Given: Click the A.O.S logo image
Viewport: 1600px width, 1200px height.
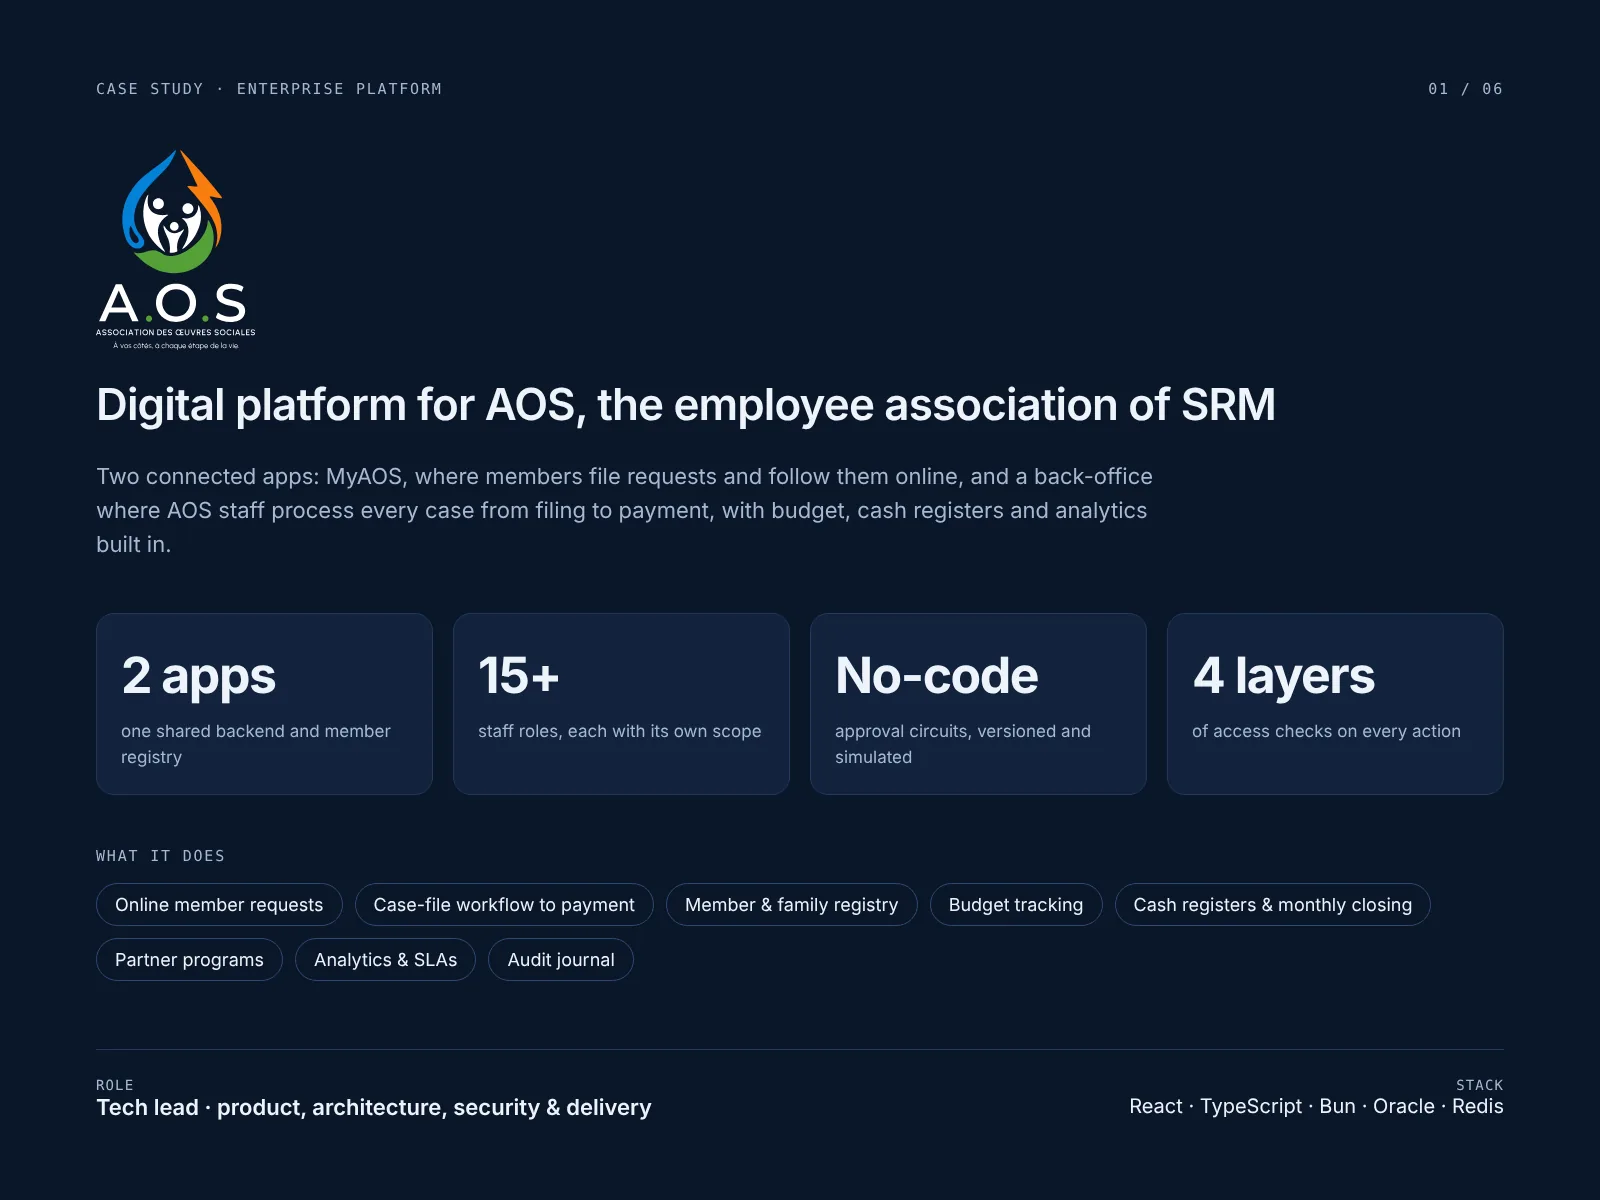Looking at the screenshot, I should pos(176,250).
